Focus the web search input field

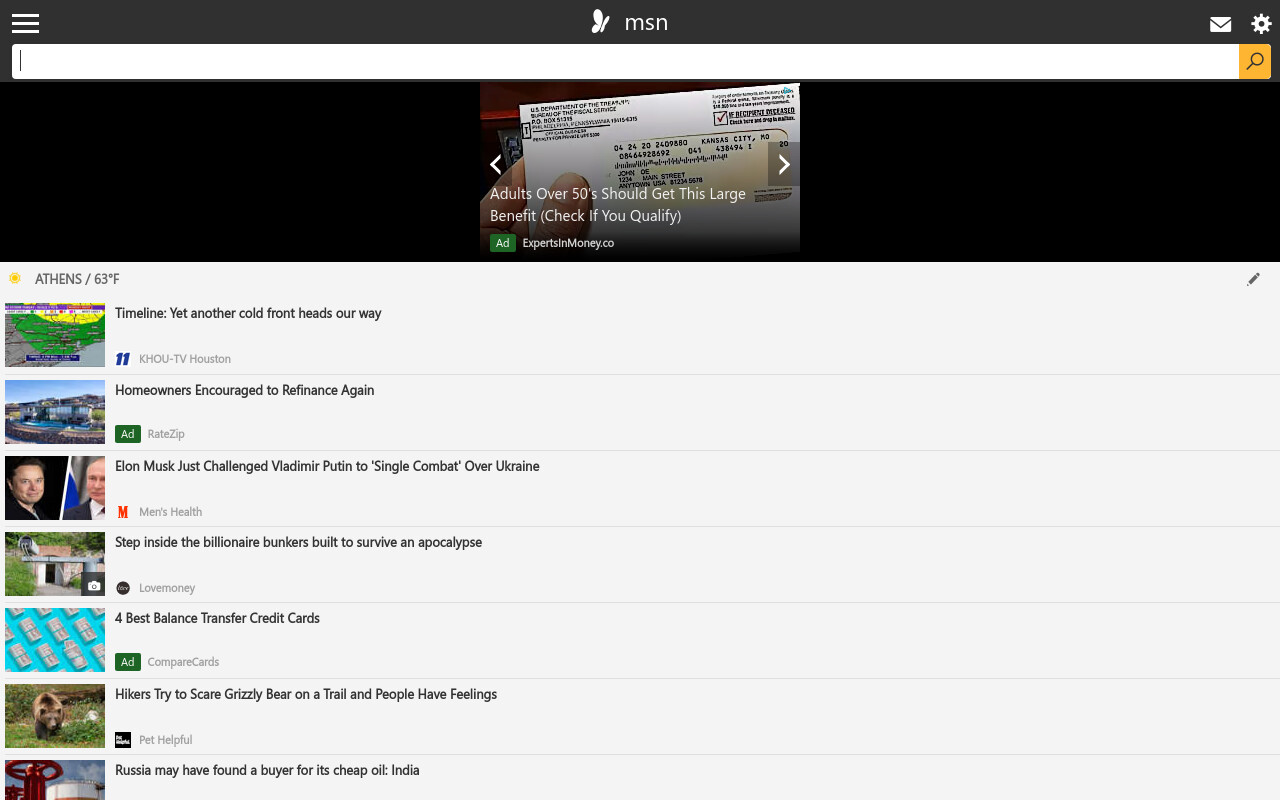[x=625, y=61]
